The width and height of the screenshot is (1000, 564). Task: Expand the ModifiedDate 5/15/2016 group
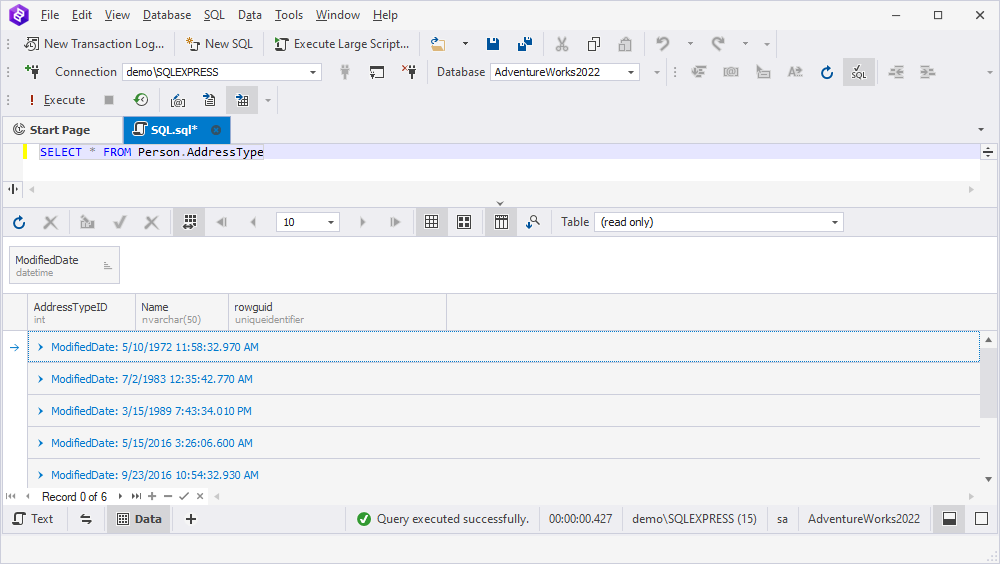pyautogui.click(x=41, y=443)
